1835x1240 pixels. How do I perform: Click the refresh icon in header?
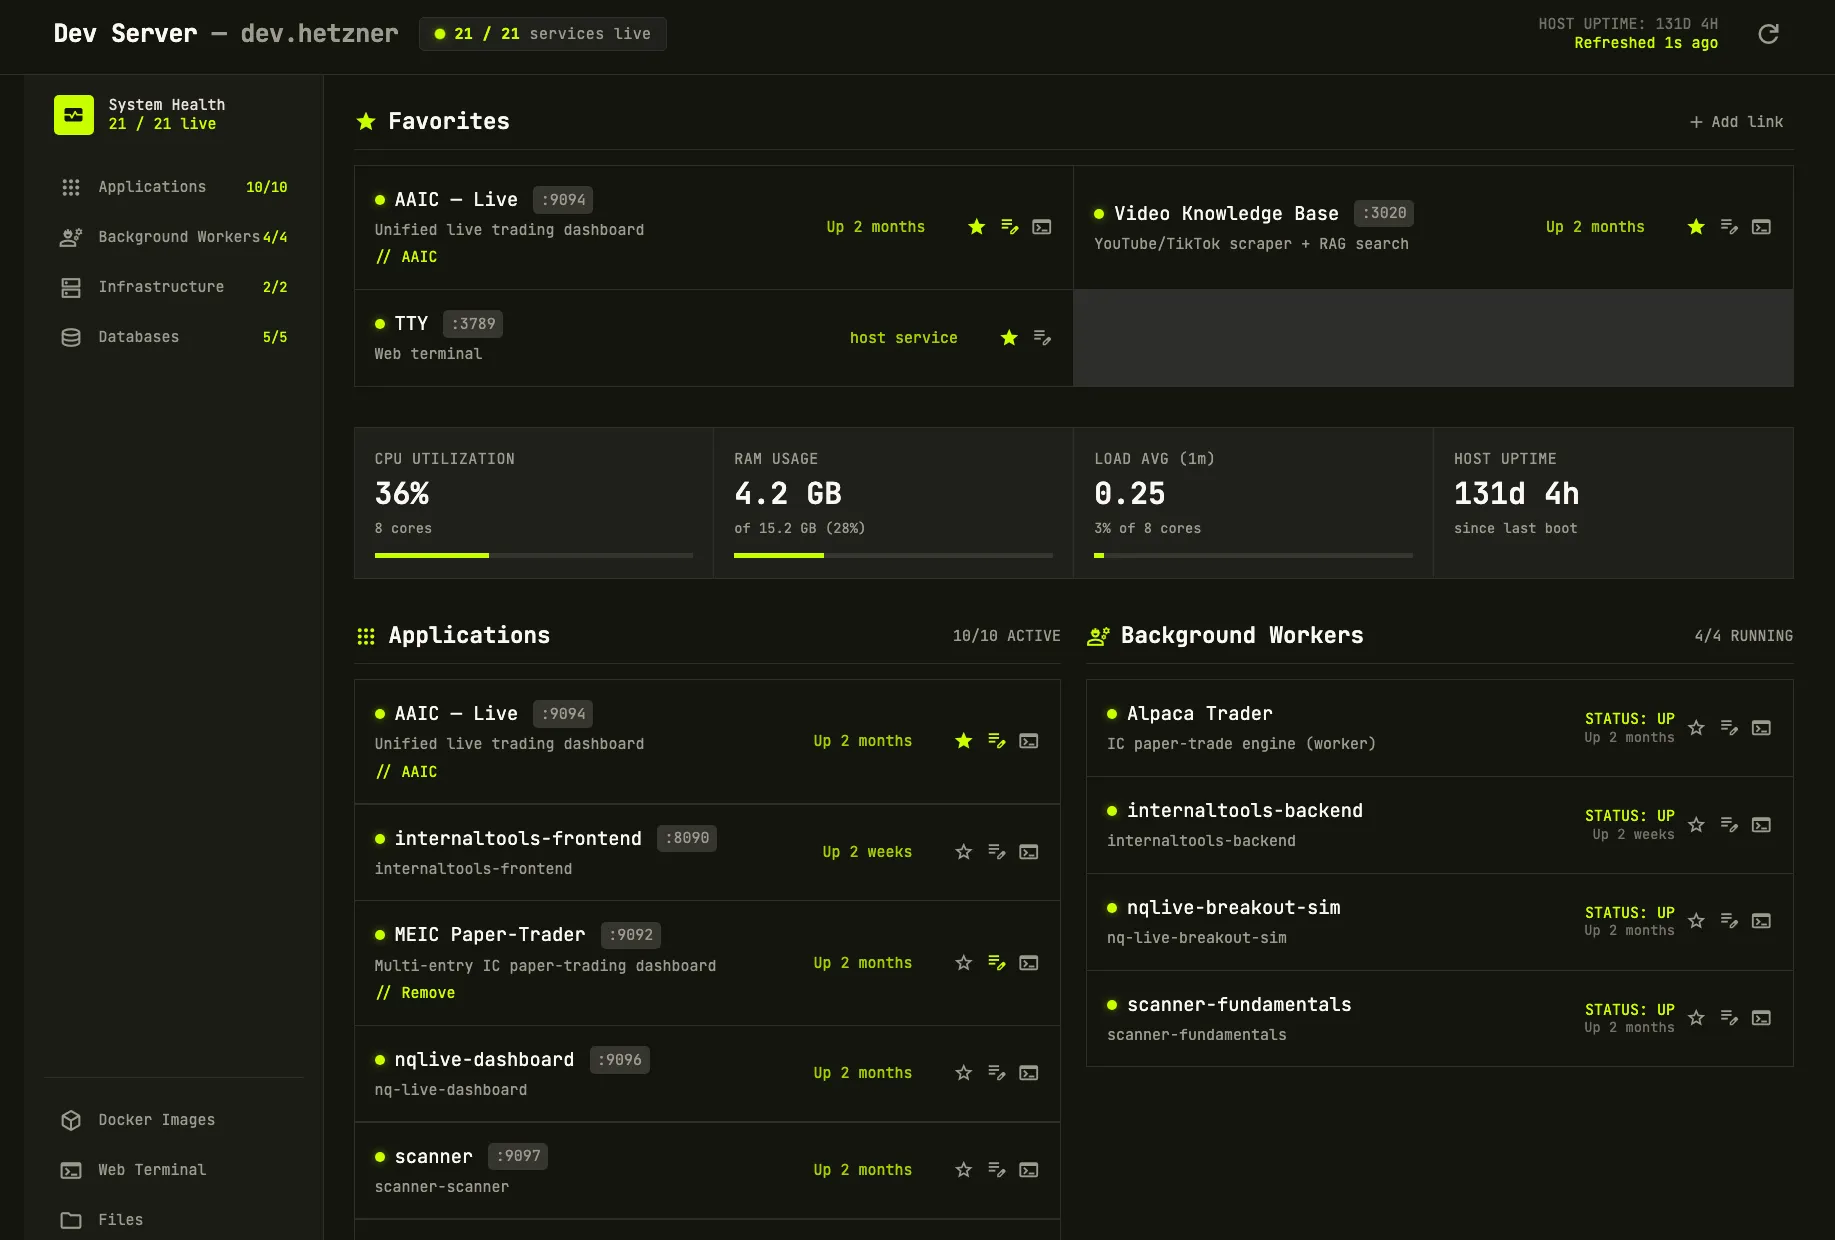[x=1768, y=34]
